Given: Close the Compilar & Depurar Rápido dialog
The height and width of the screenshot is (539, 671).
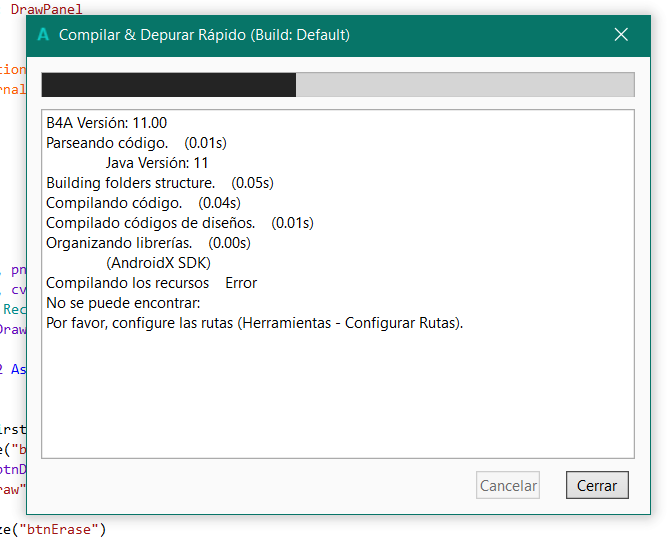Looking at the screenshot, I should [x=621, y=35].
